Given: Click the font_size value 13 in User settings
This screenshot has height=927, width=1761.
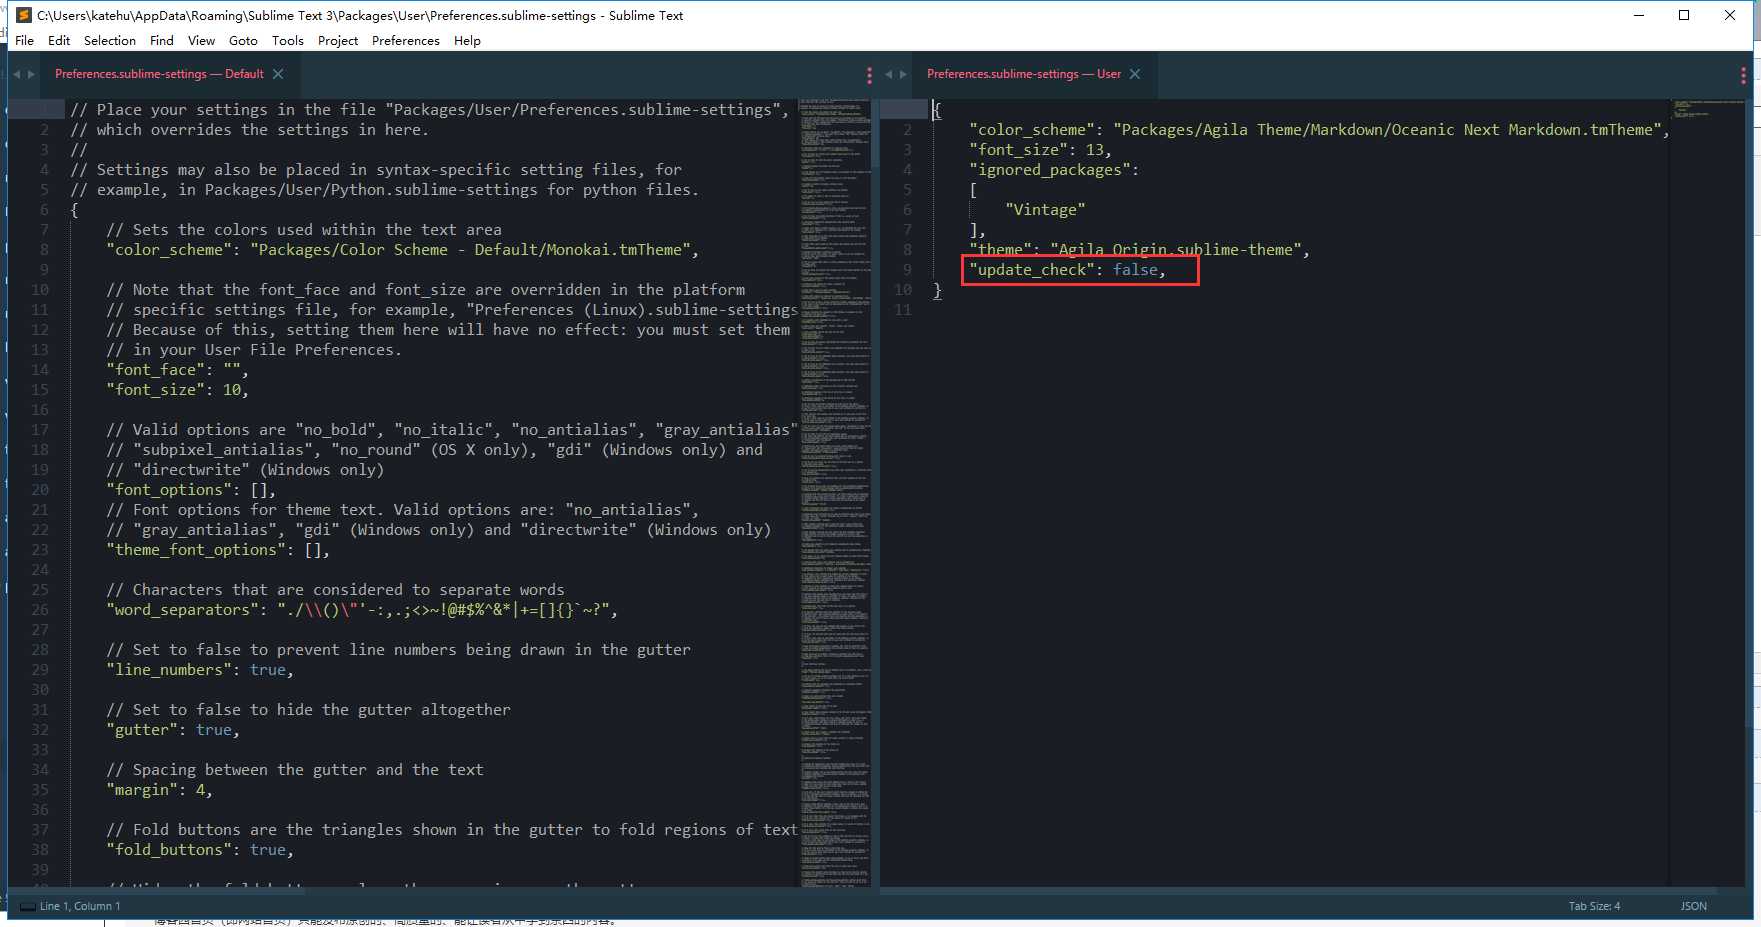Looking at the screenshot, I should point(1094,150).
